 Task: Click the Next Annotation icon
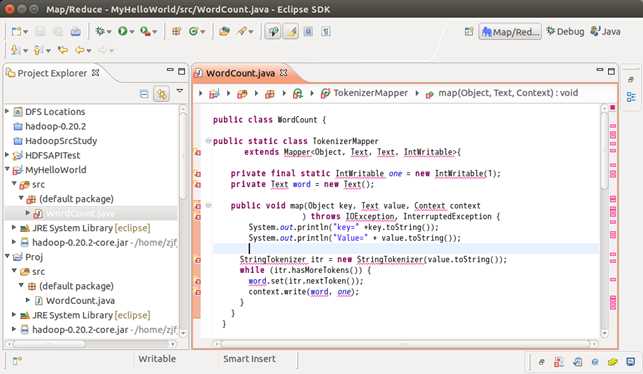pyautogui.click(x=15, y=50)
